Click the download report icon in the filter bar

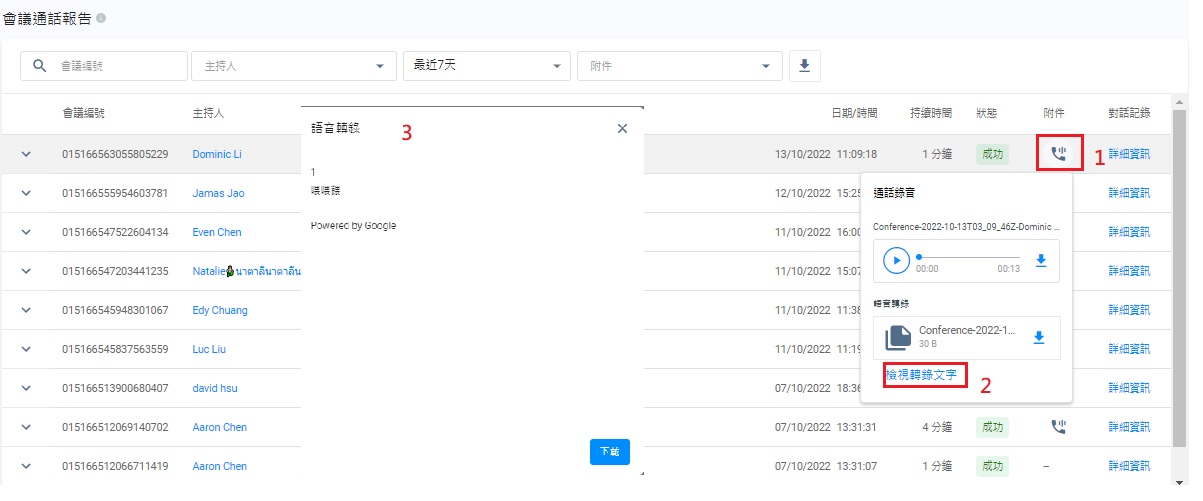pyautogui.click(x=805, y=66)
